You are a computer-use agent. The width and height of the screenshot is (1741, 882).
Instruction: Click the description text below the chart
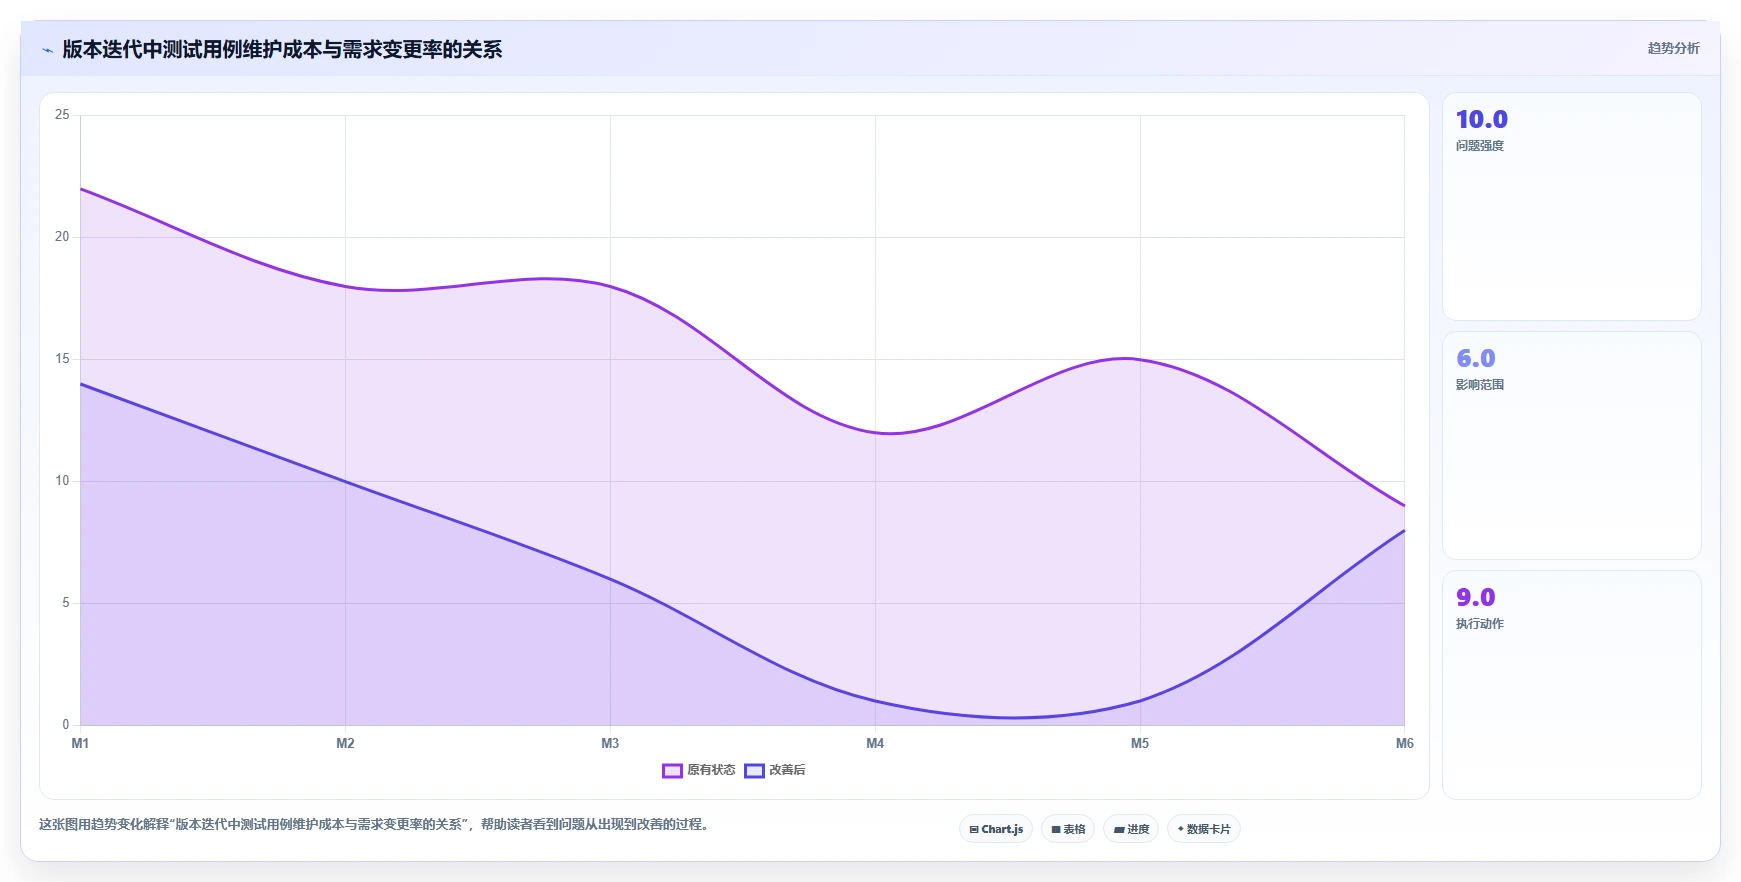pos(376,825)
